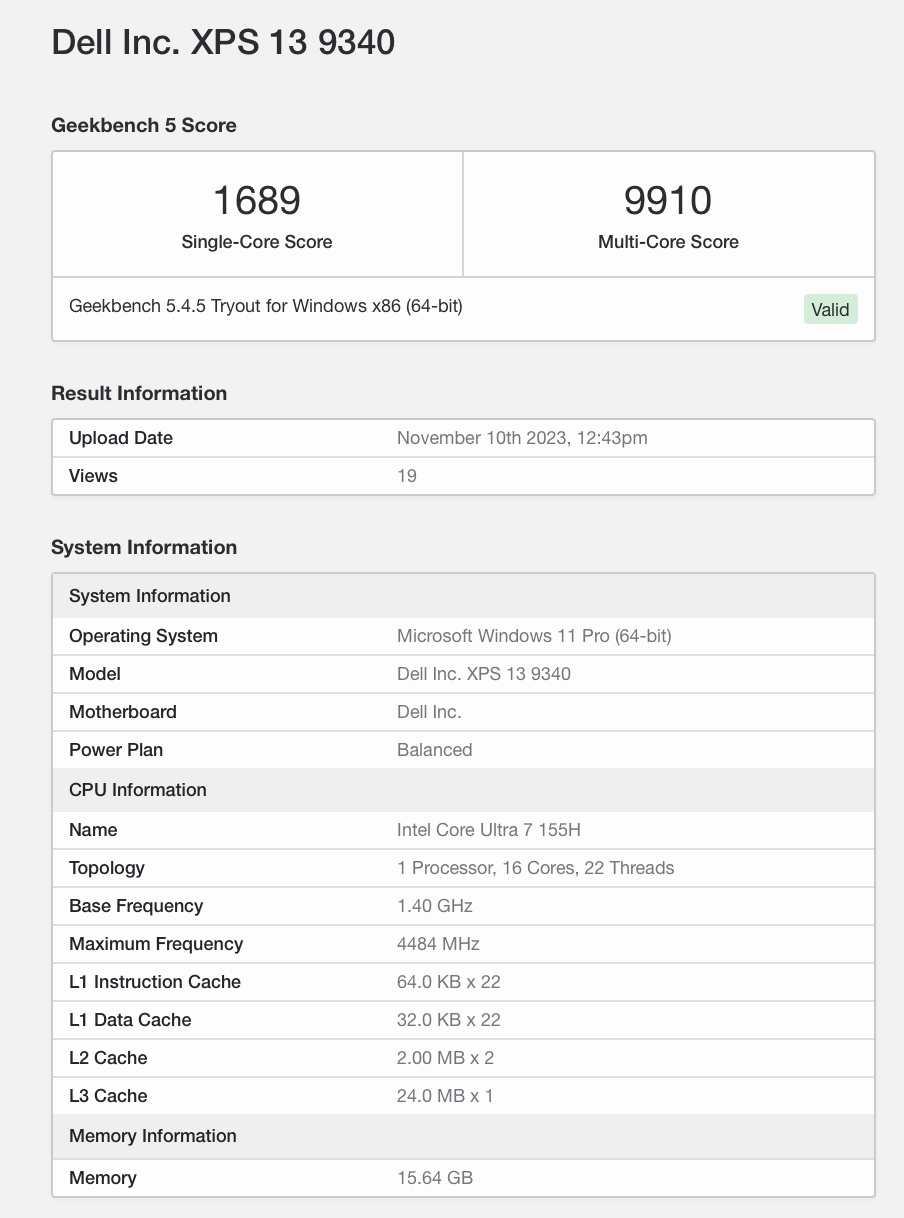Click the L3 Cache 24.0 MB value
The width and height of the screenshot is (904, 1218).
445,1096
